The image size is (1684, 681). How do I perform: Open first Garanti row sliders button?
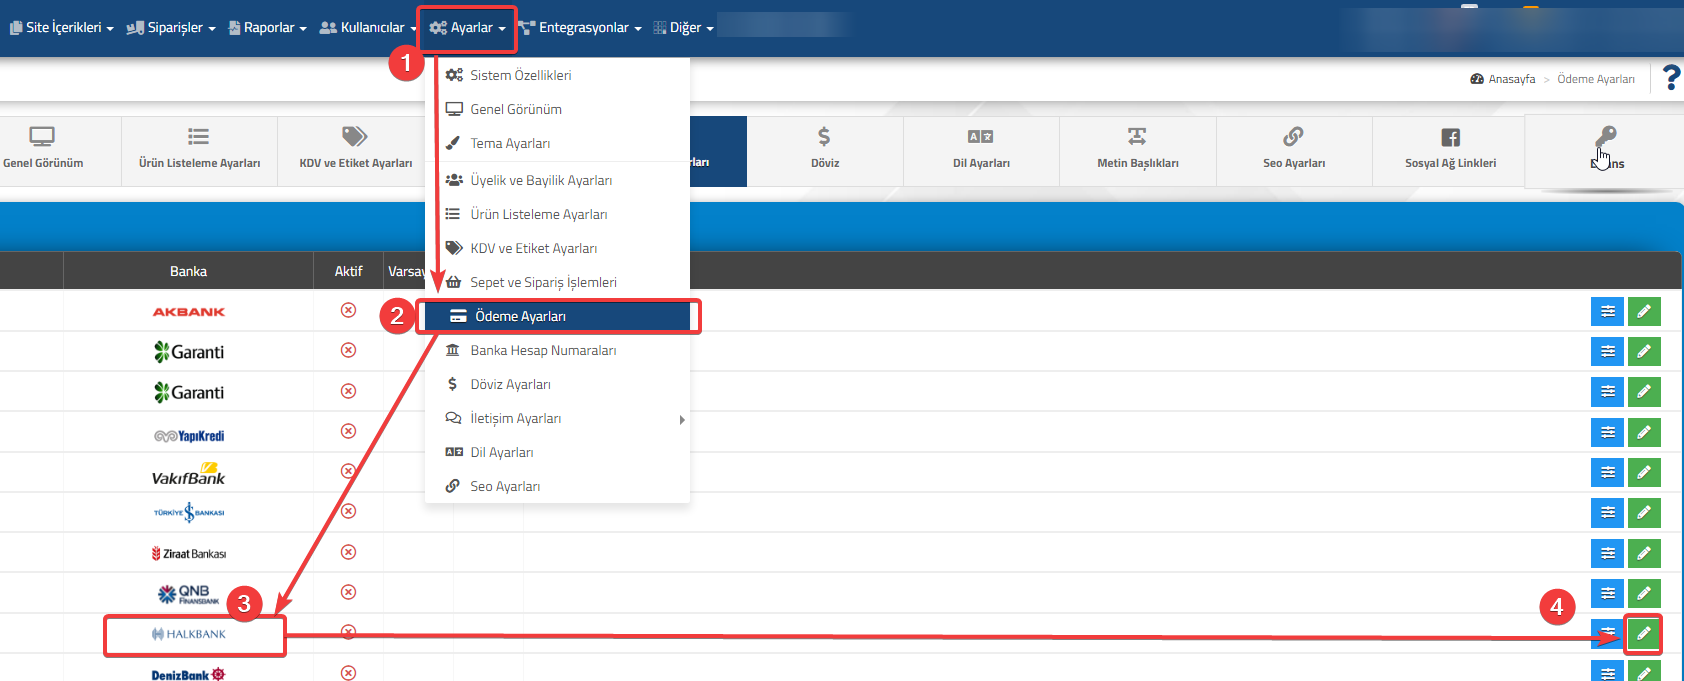coord(1607,351)
